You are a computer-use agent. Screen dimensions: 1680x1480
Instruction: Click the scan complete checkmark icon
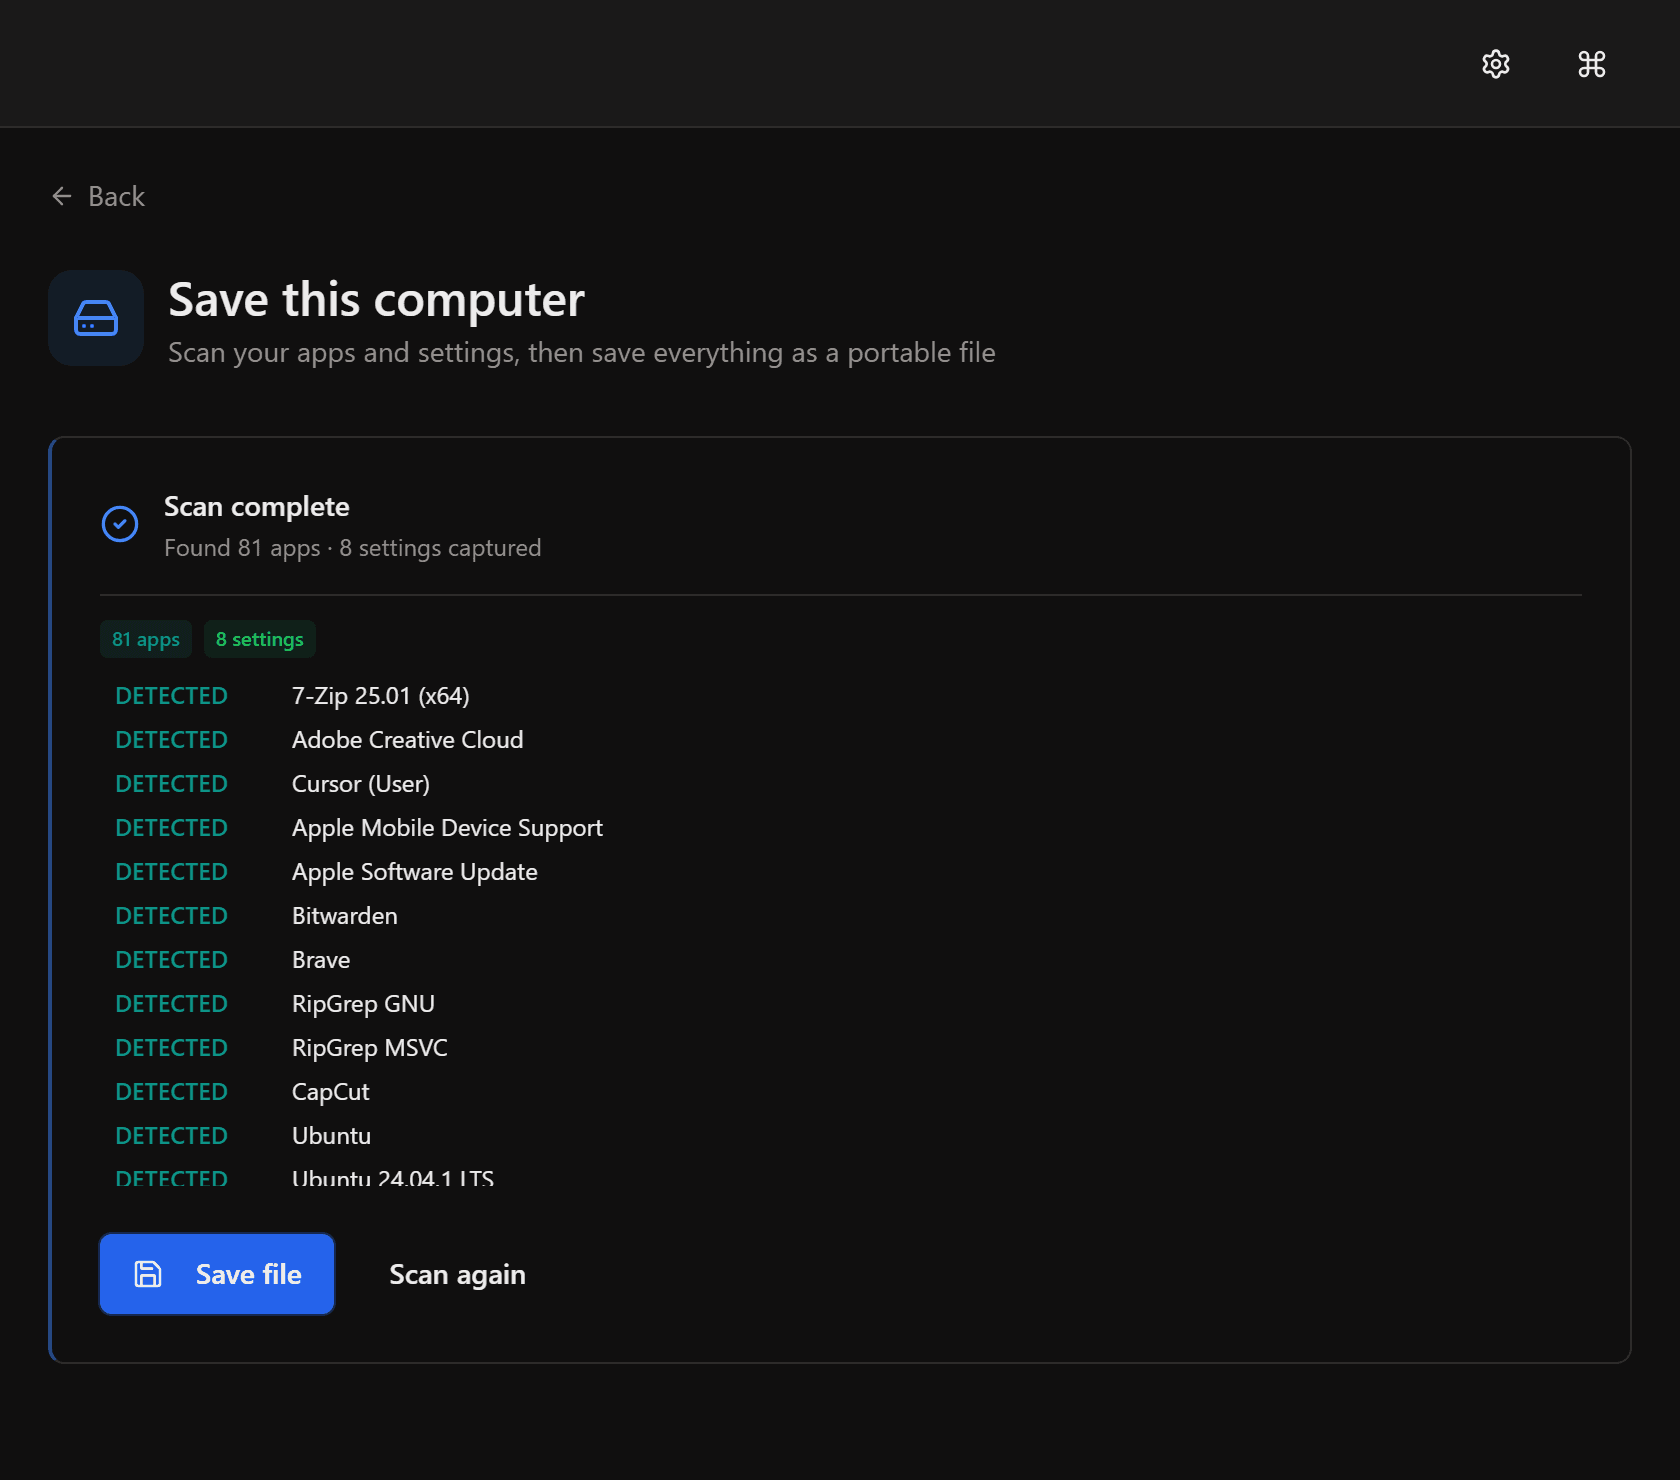[120, 523]
